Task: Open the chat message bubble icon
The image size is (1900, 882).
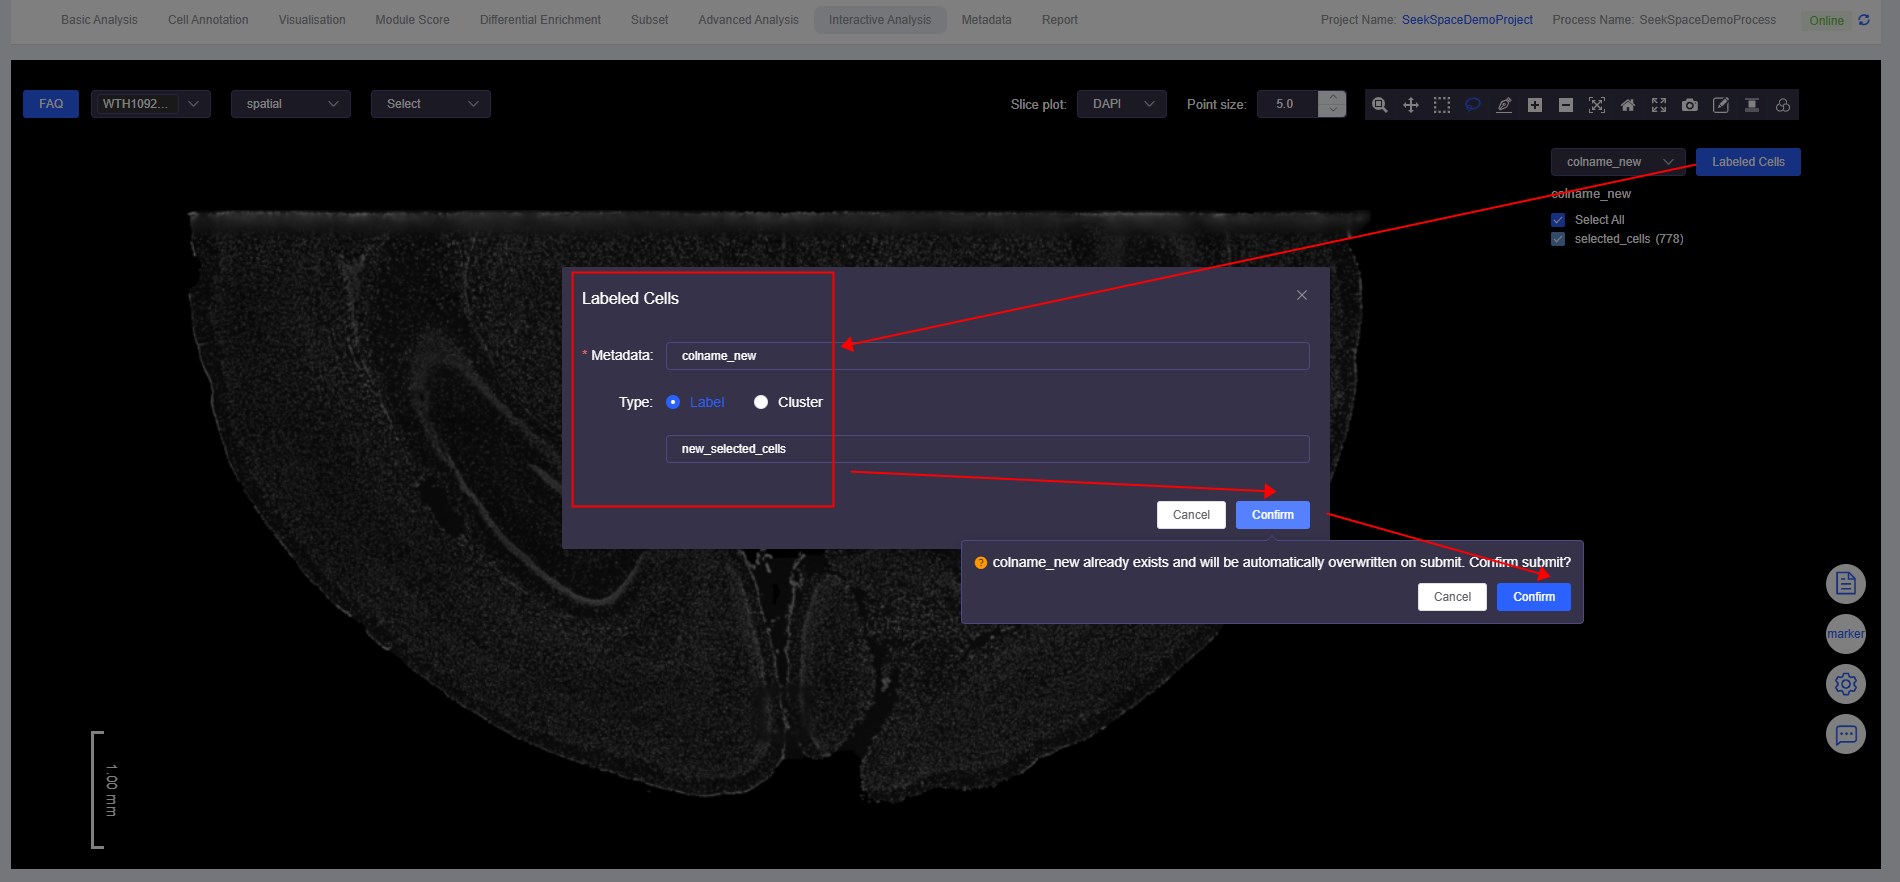Action: (x=1845, y=735)
